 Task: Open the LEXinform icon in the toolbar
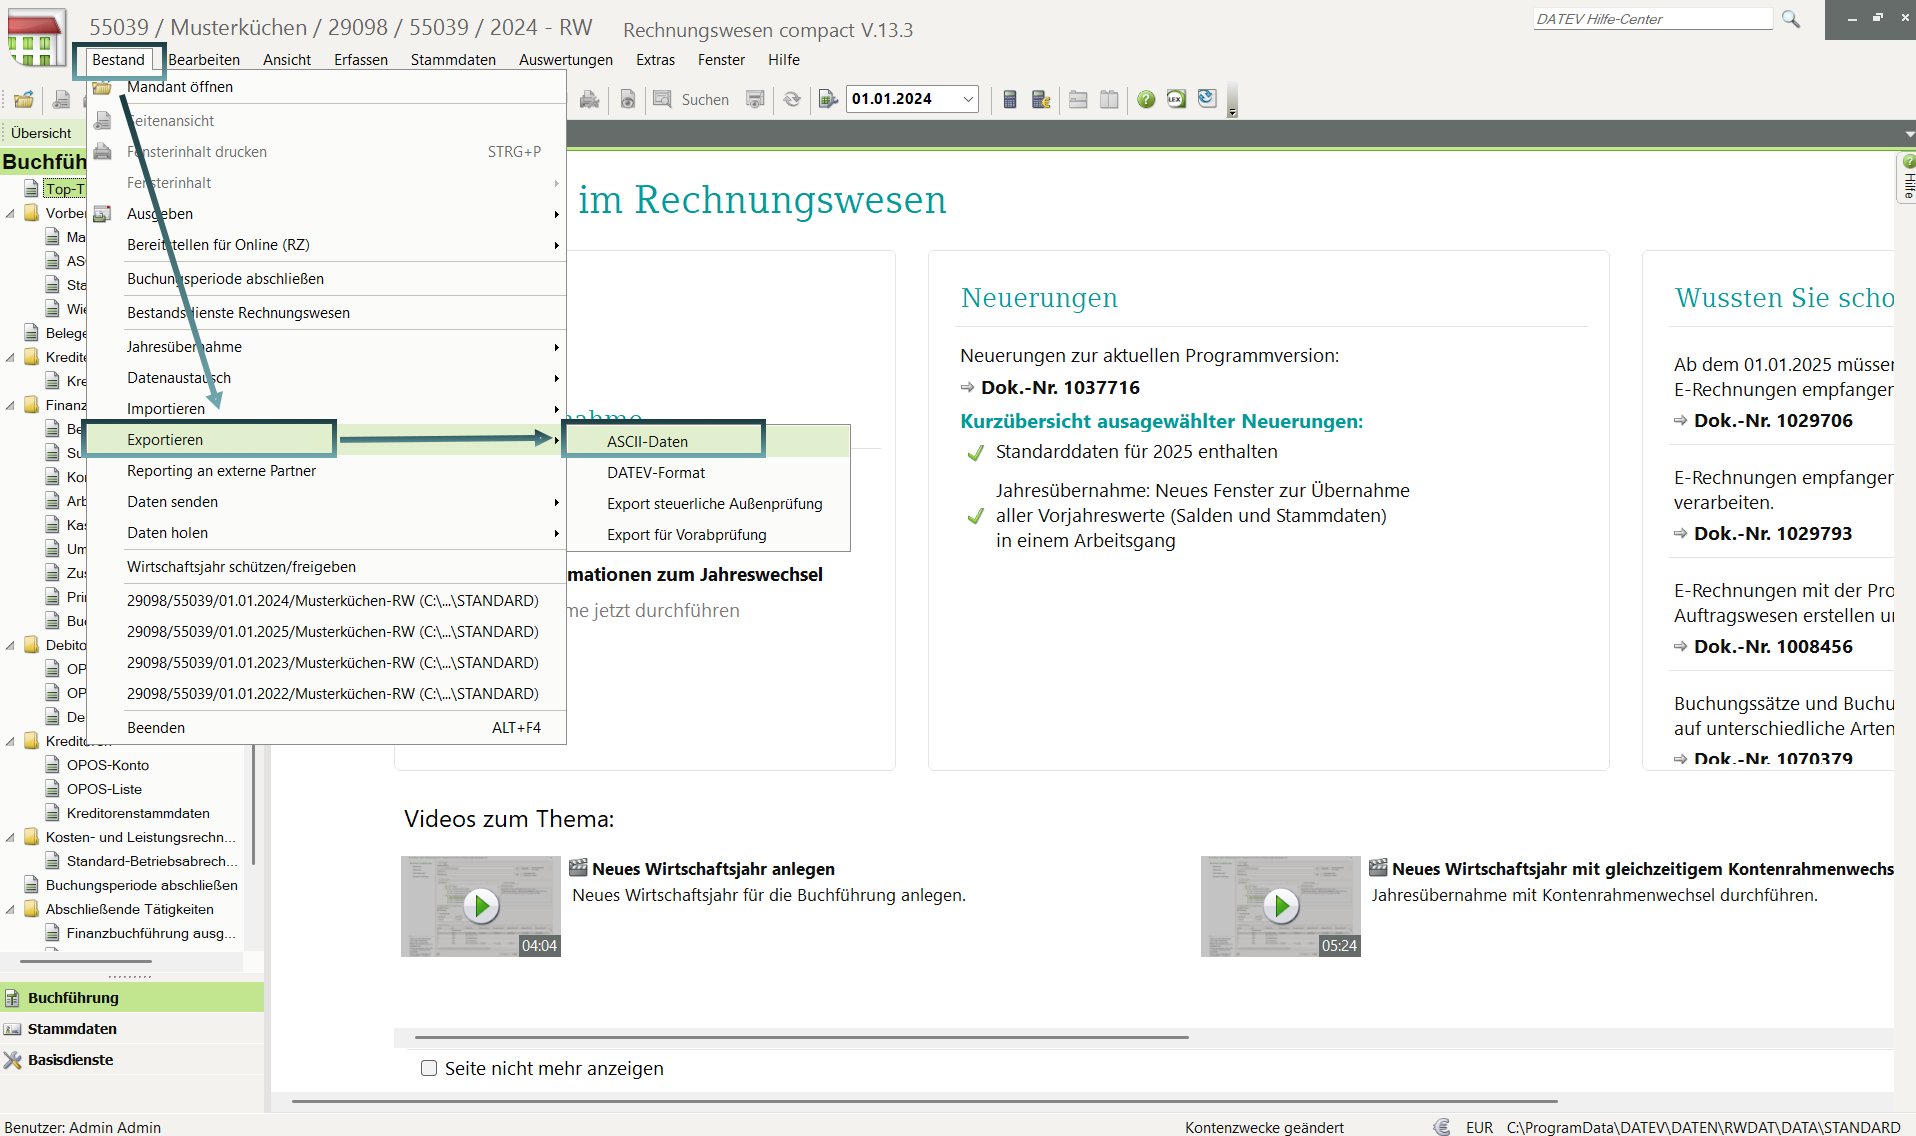[1176, 99]
